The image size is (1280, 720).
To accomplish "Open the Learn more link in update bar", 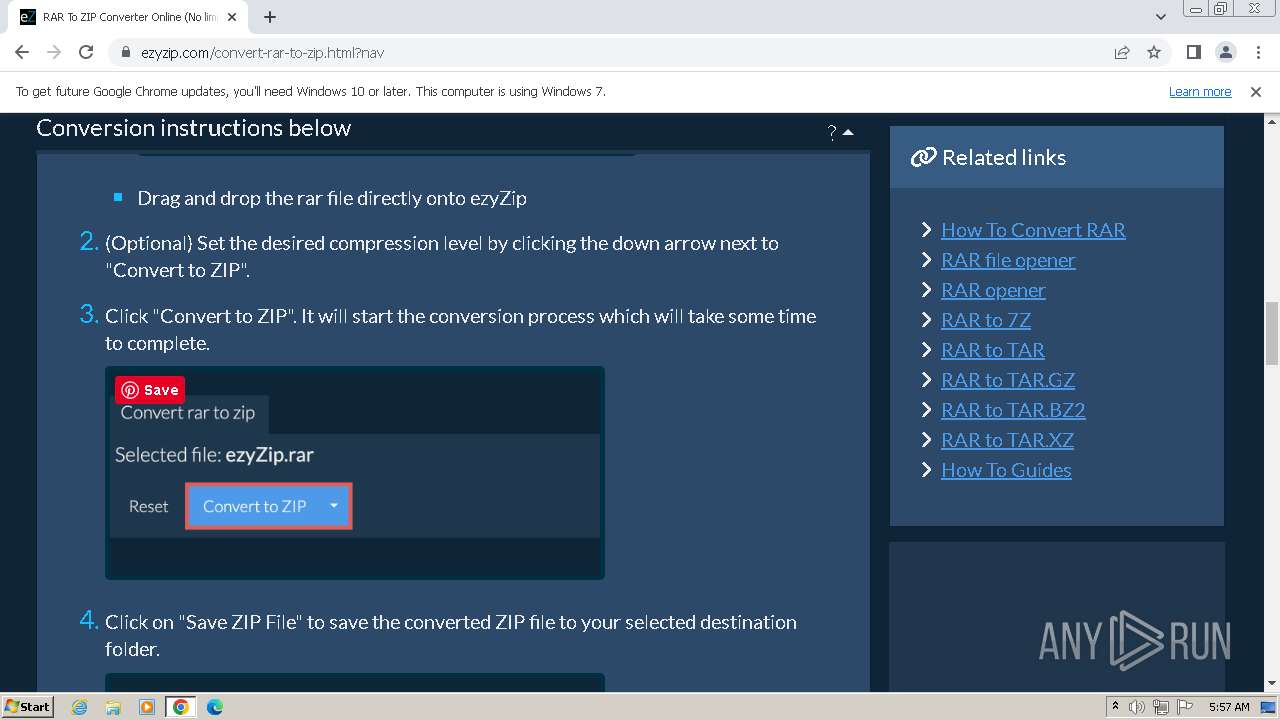I will (x=1200, y=91).
